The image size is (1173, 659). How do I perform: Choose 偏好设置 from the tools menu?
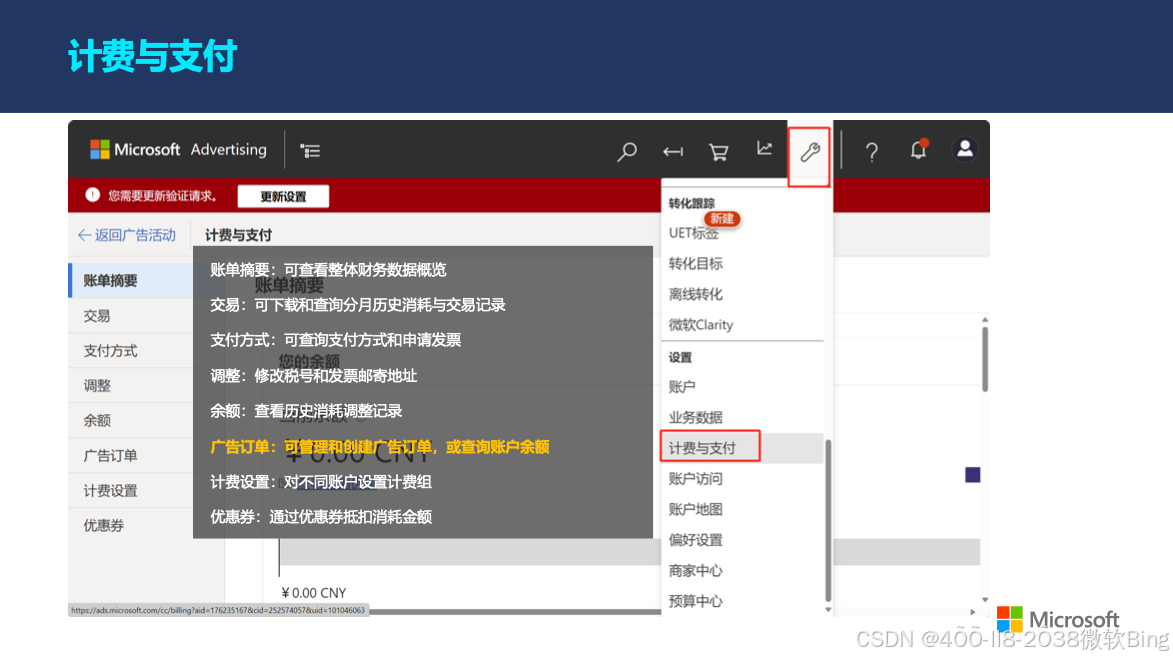click(x=696, y=540)
